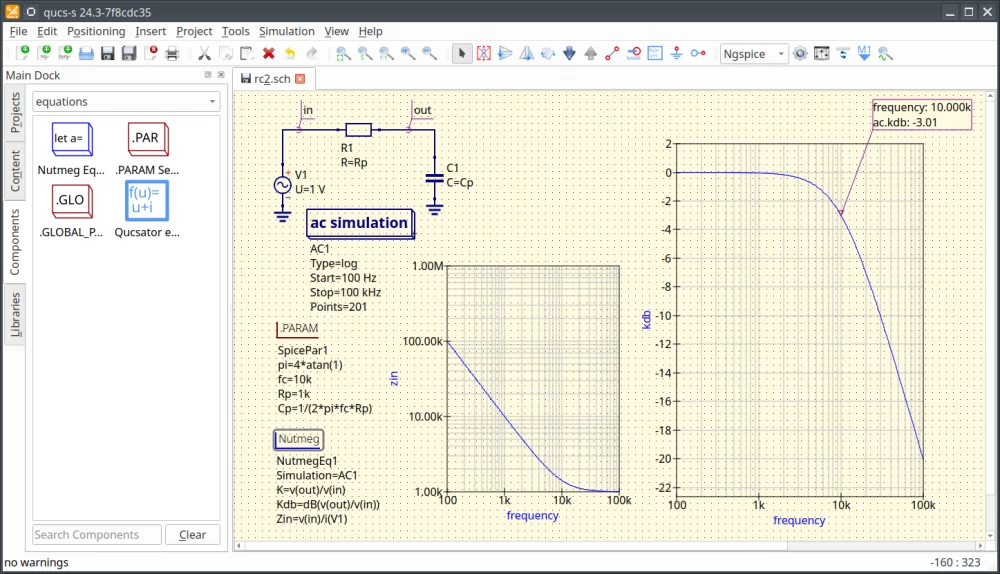This screenshot has width=1000, height=574.
Task: Open a file with the blue folder icon
Action: (86, 54)
